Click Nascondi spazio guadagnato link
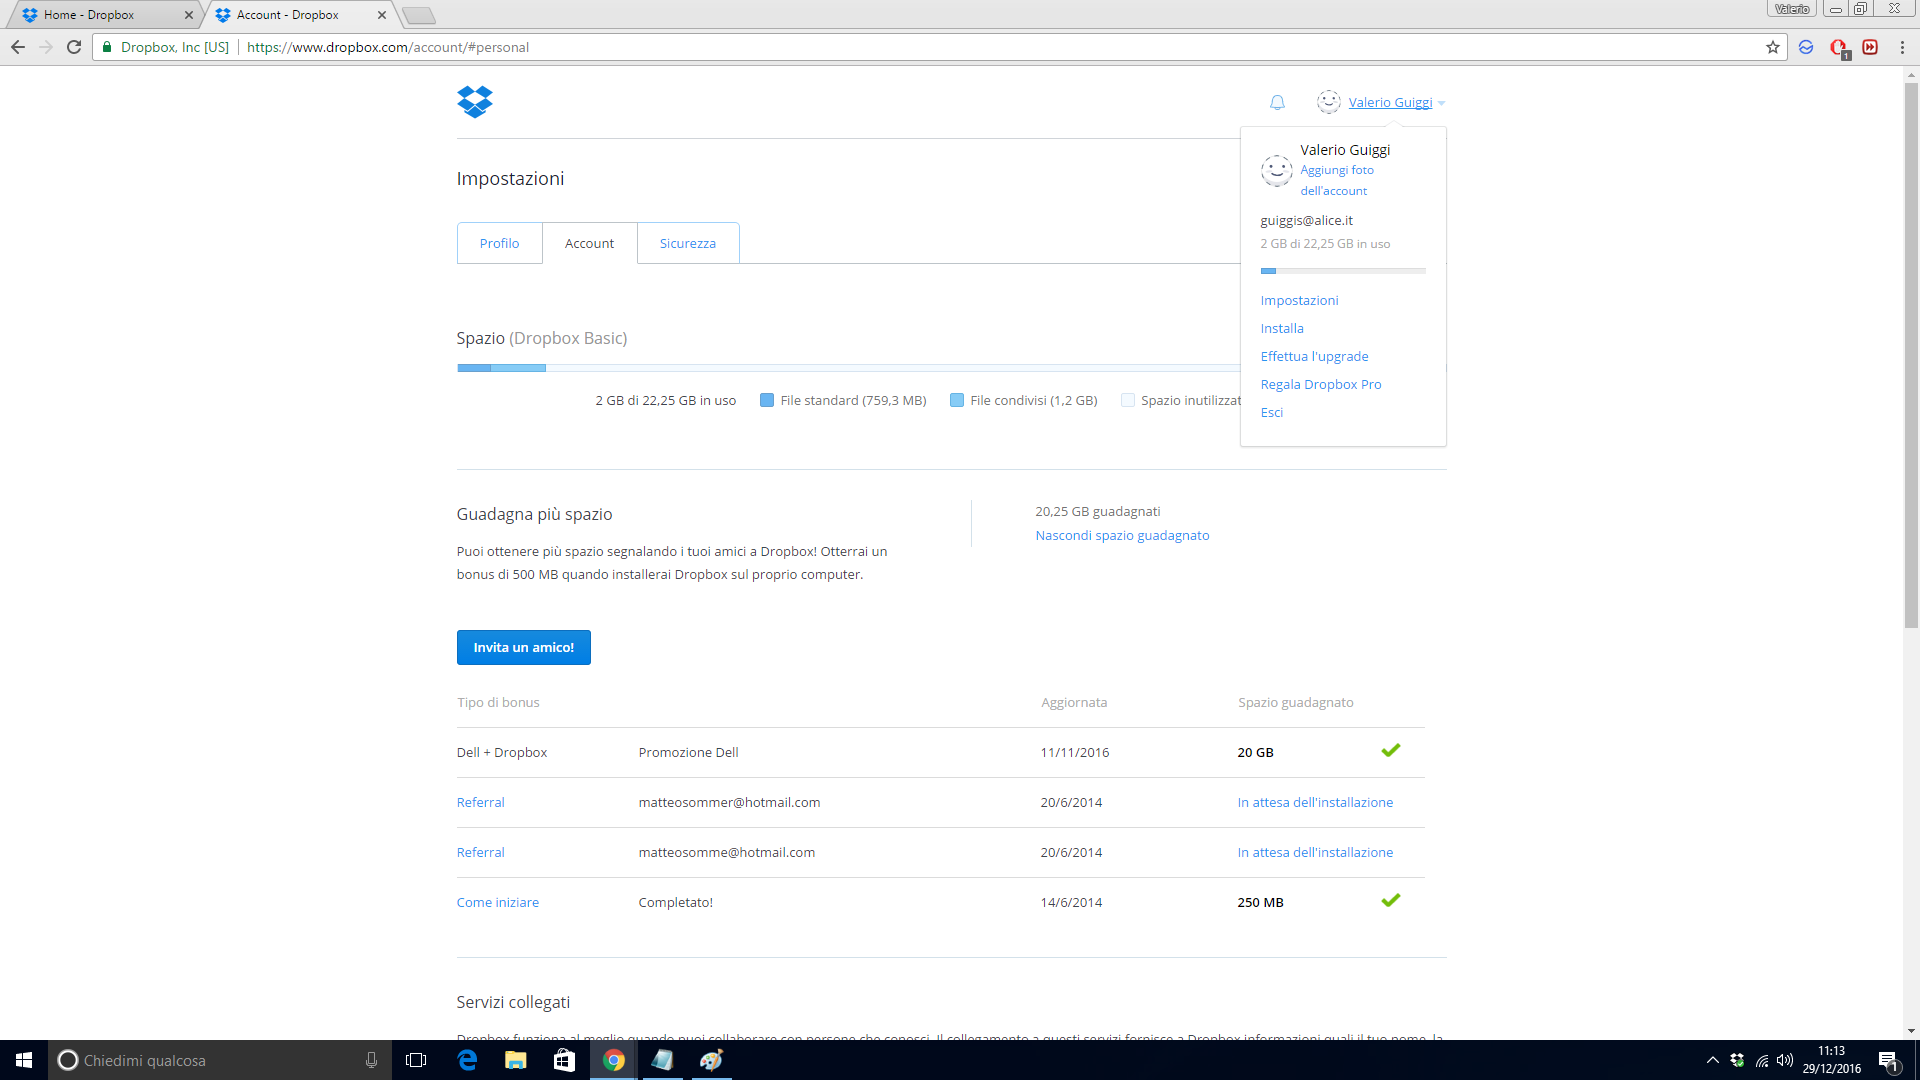 coord(1122,535)
